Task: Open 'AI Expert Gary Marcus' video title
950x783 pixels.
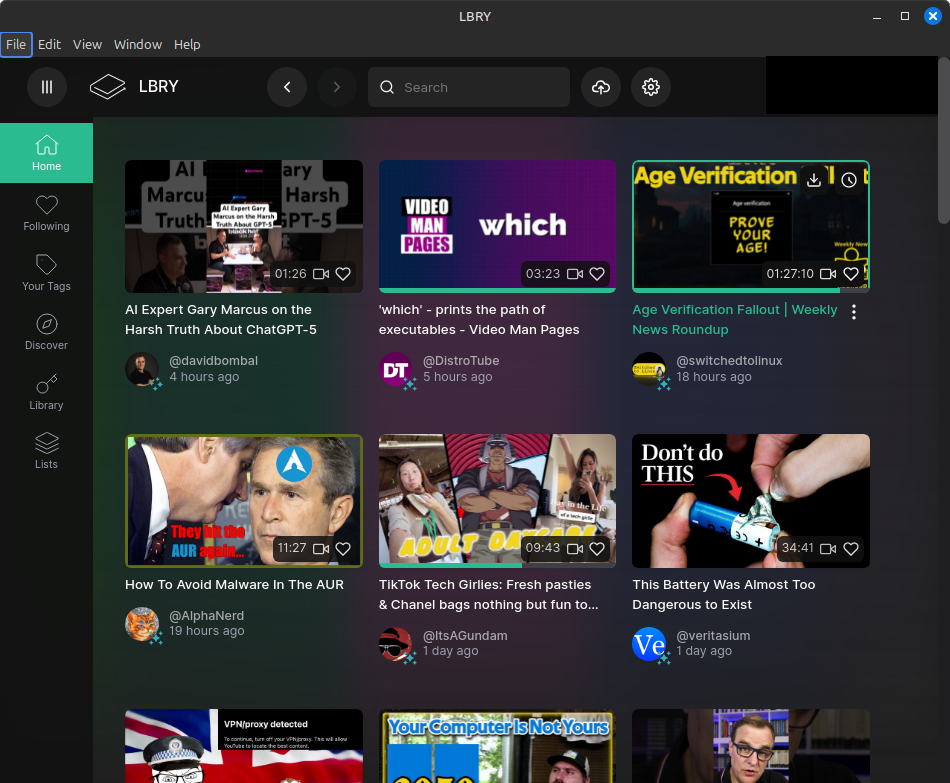Action: 221,319
